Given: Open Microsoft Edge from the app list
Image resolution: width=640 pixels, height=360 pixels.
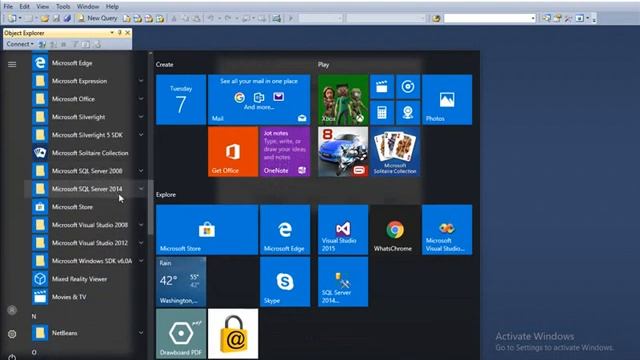Looking at the screenshot, I should [x=82, y=63].
